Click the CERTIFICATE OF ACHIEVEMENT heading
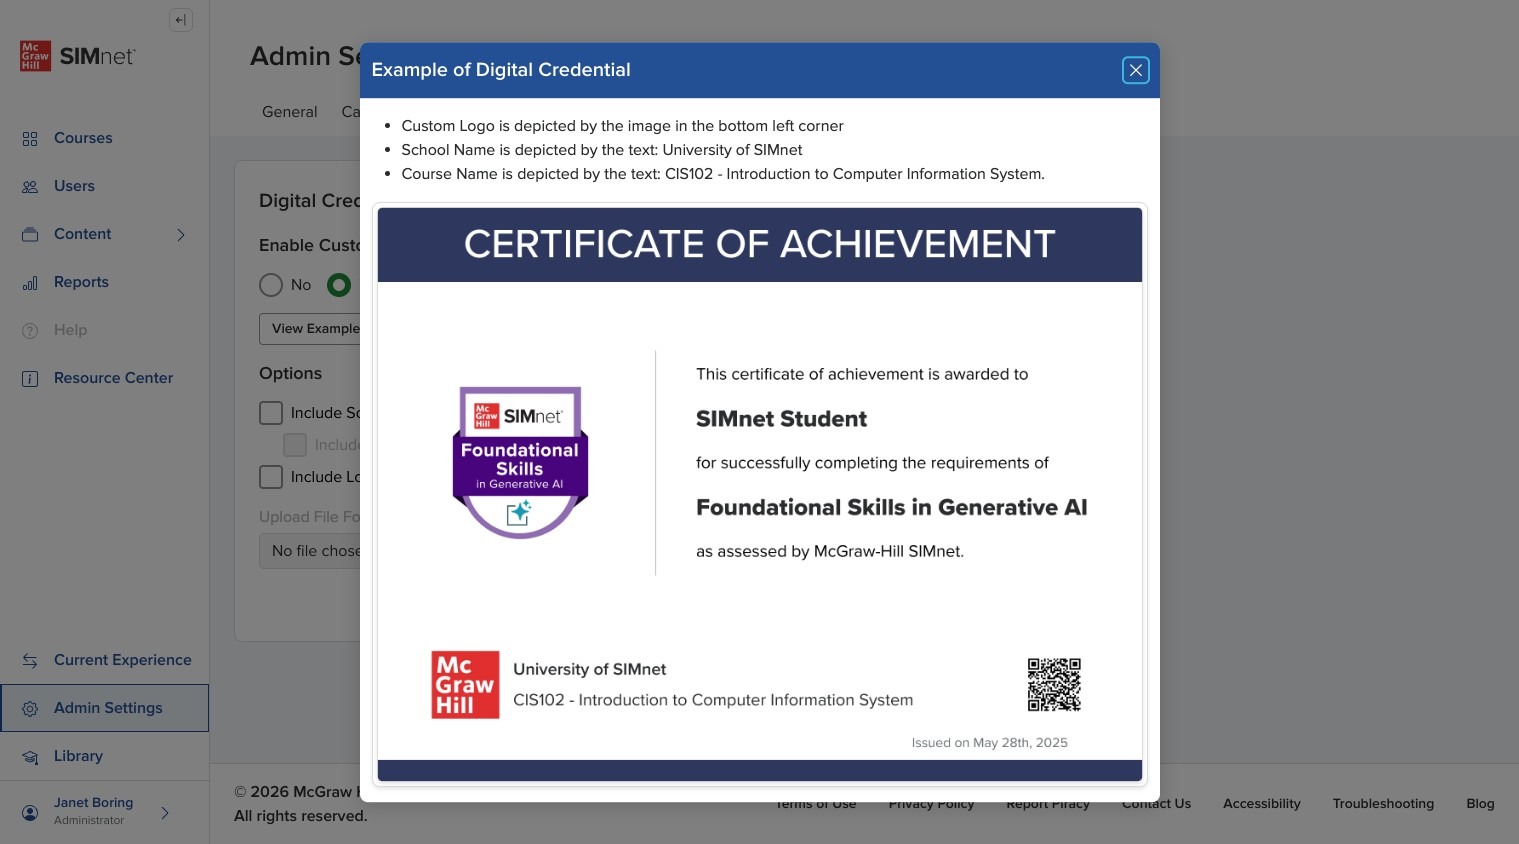Screen dimensions: 1519x844 (759, 244)
